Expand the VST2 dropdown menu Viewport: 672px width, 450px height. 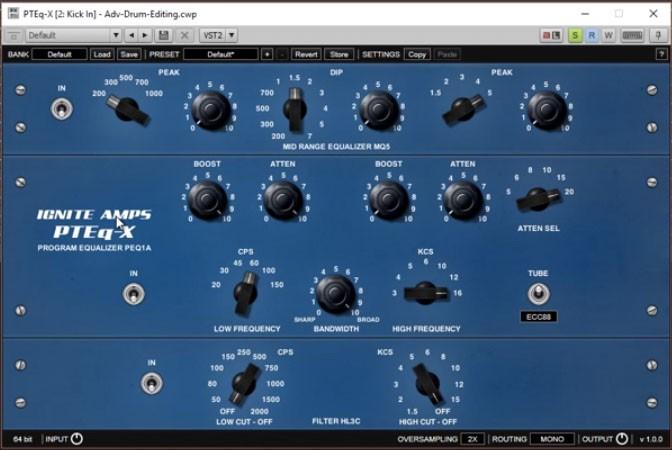(217, 35)
